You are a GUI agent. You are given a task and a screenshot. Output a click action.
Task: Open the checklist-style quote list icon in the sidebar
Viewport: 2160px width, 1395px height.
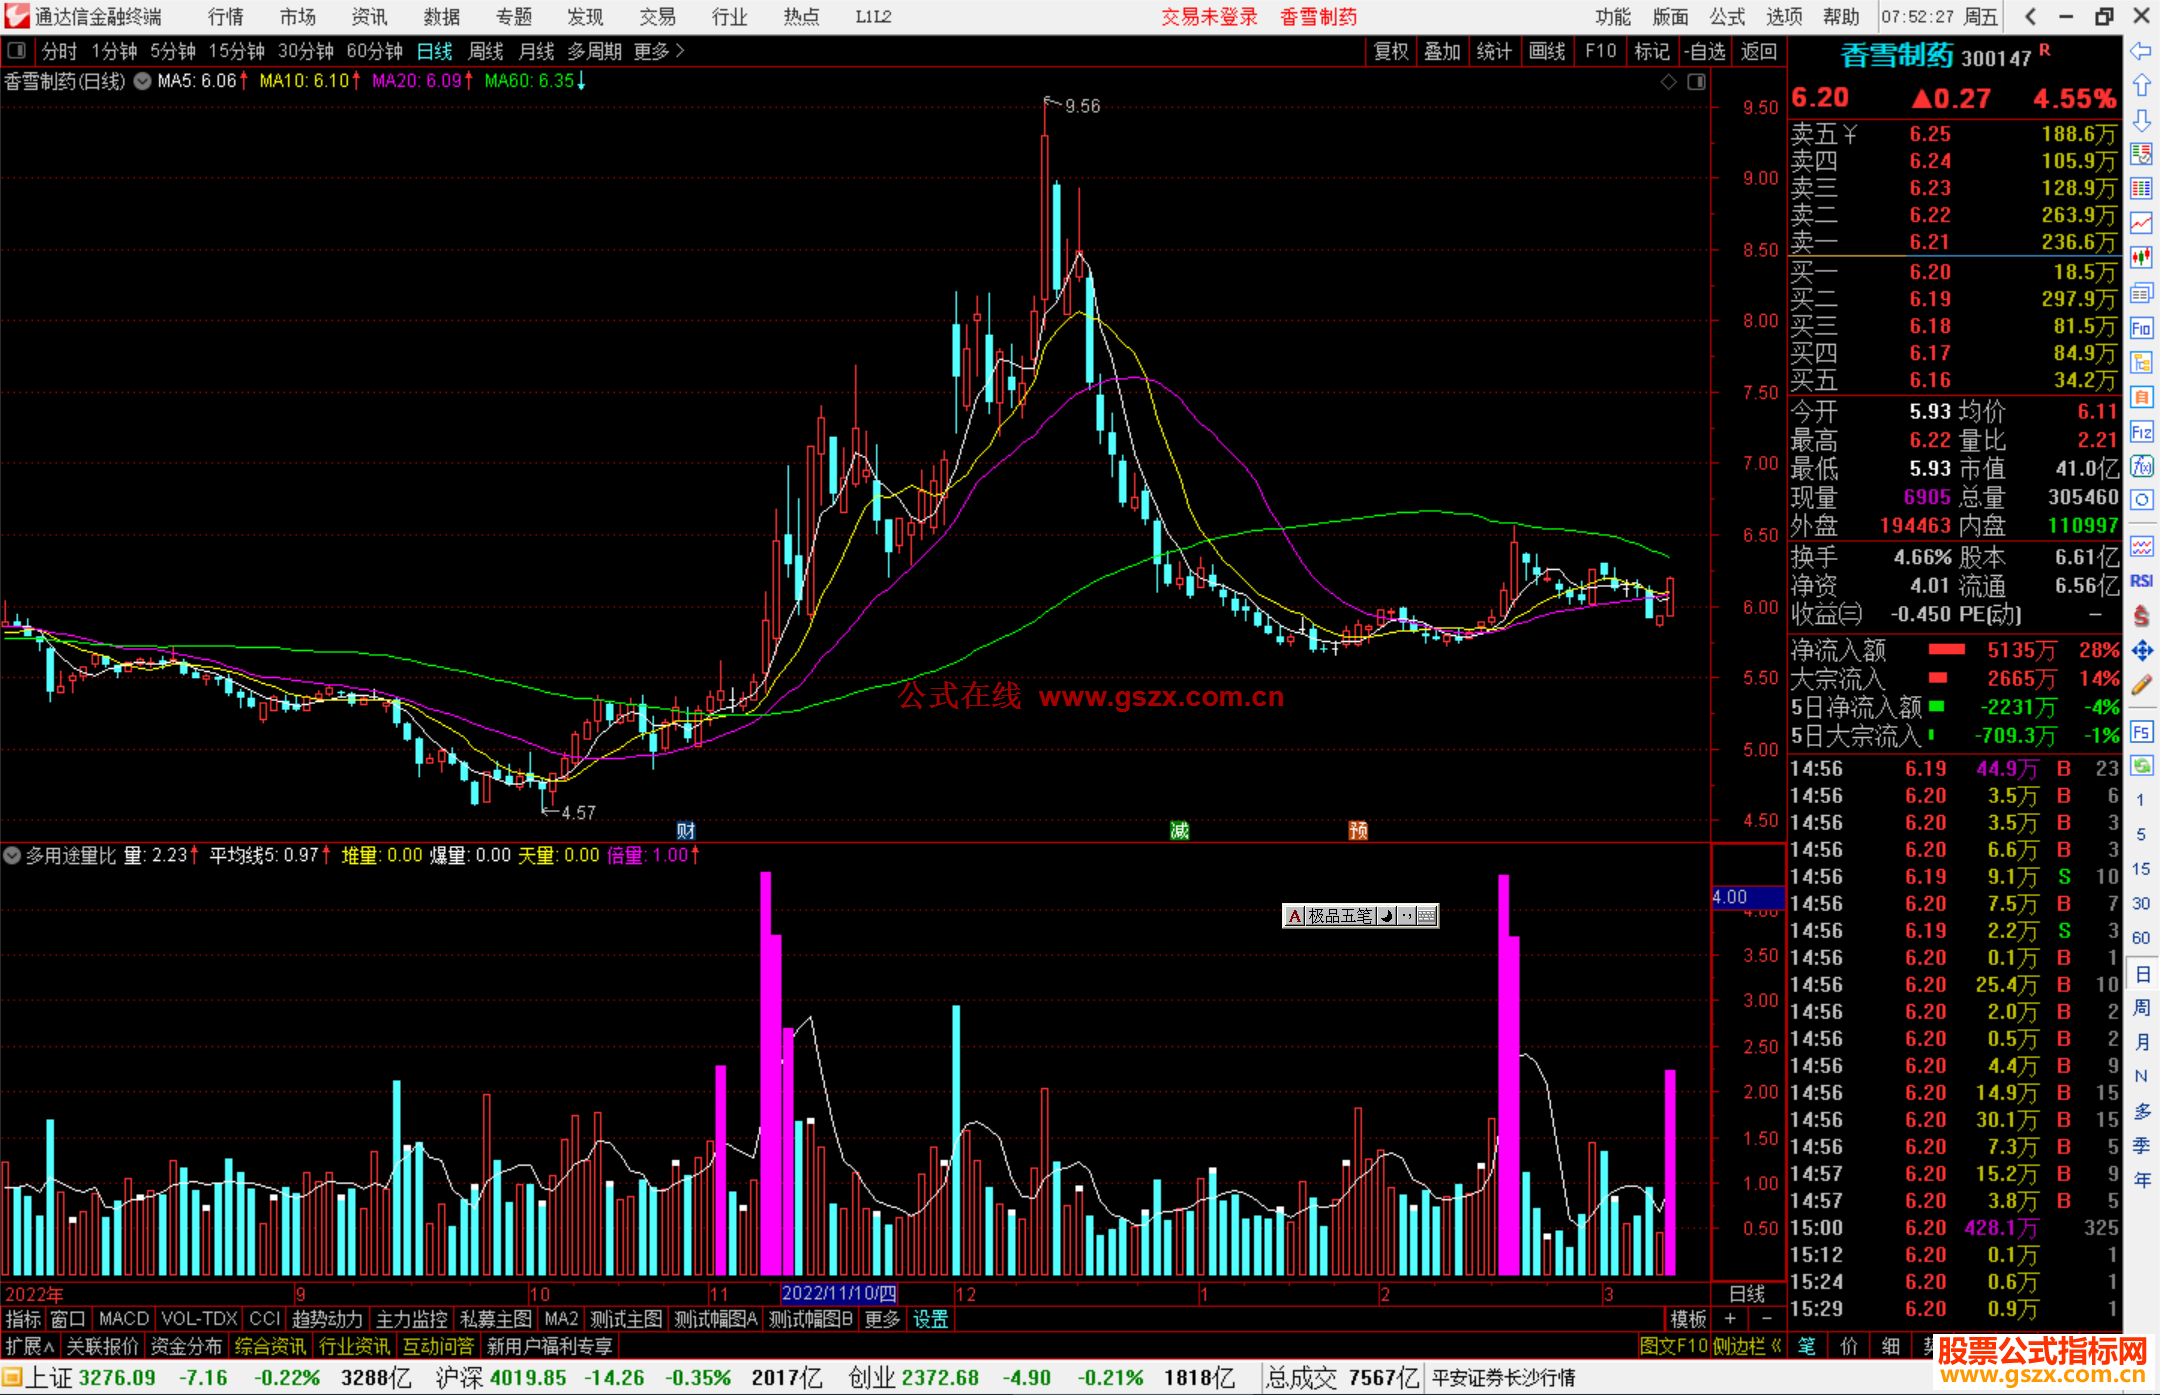tap(2141, 154)
